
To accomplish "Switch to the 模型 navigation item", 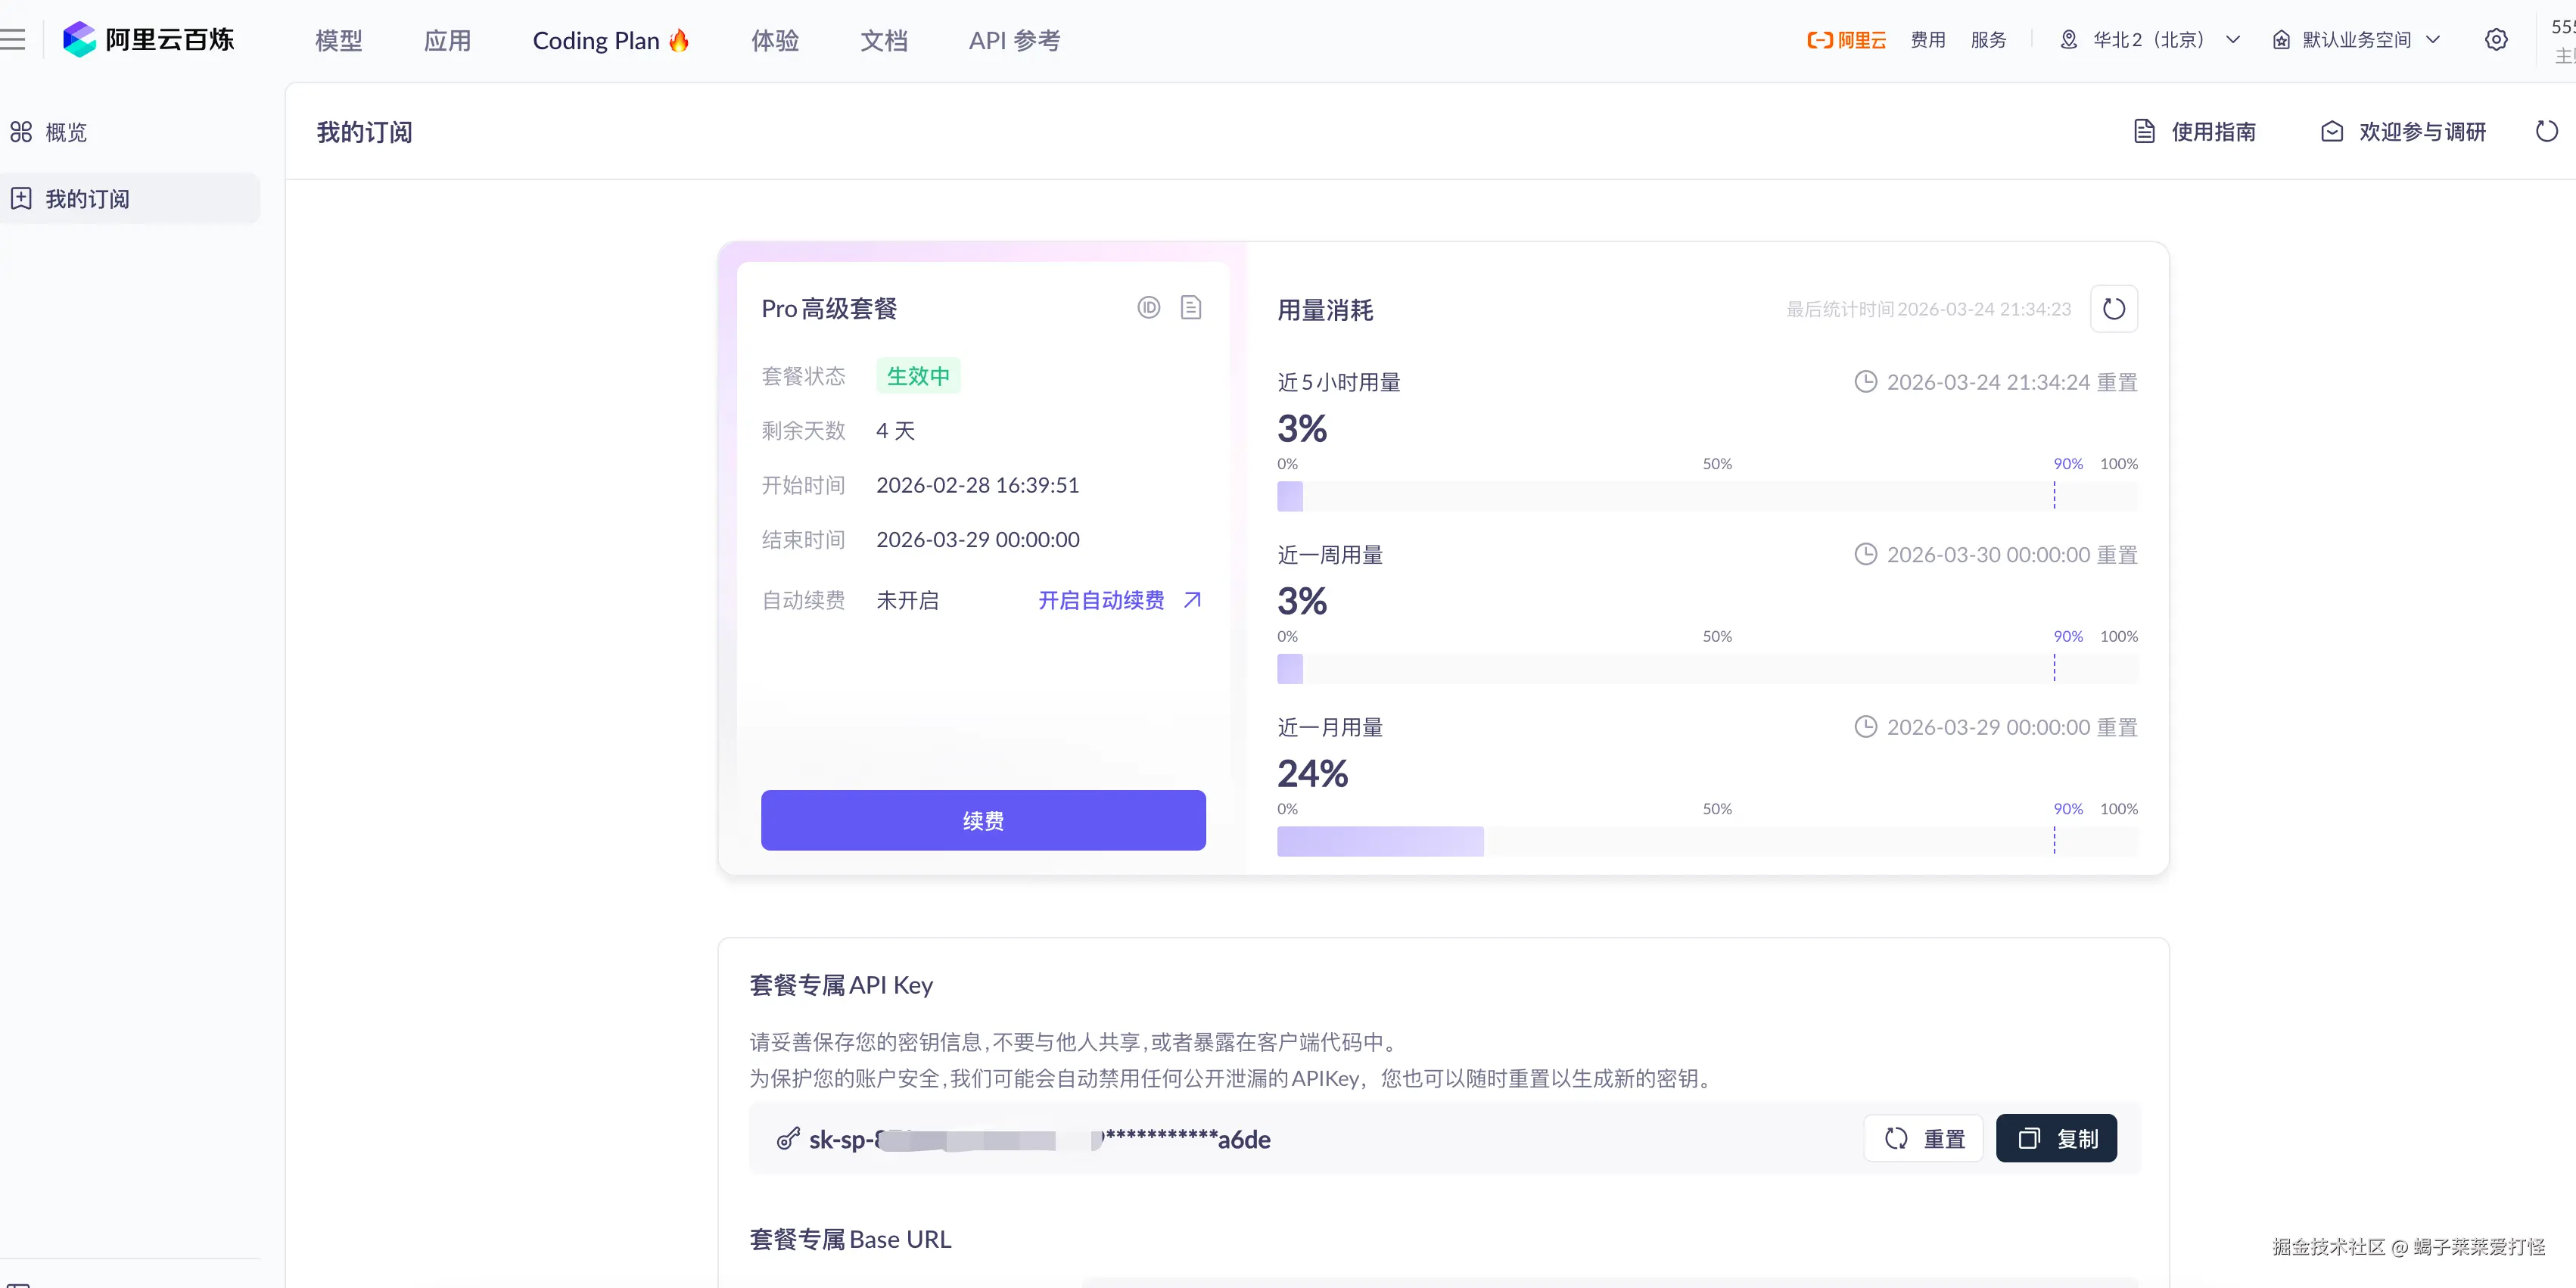I will (338, 40).
